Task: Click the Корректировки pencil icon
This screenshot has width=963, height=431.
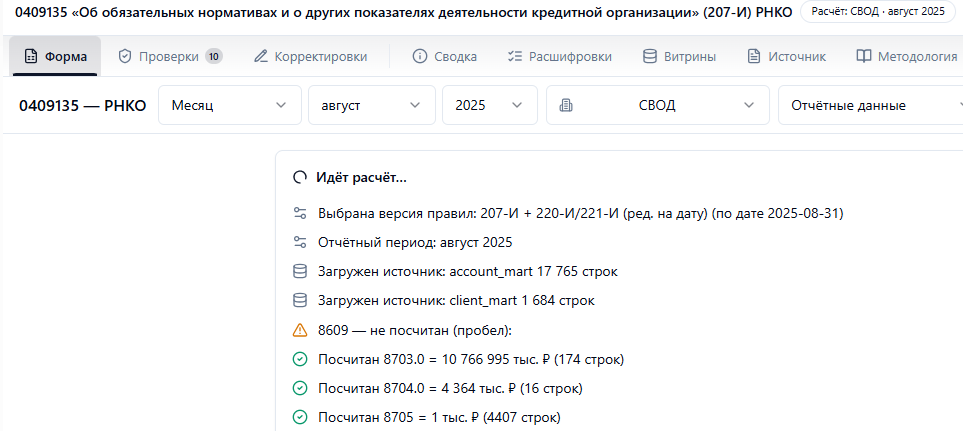Action: coord(261,56)
